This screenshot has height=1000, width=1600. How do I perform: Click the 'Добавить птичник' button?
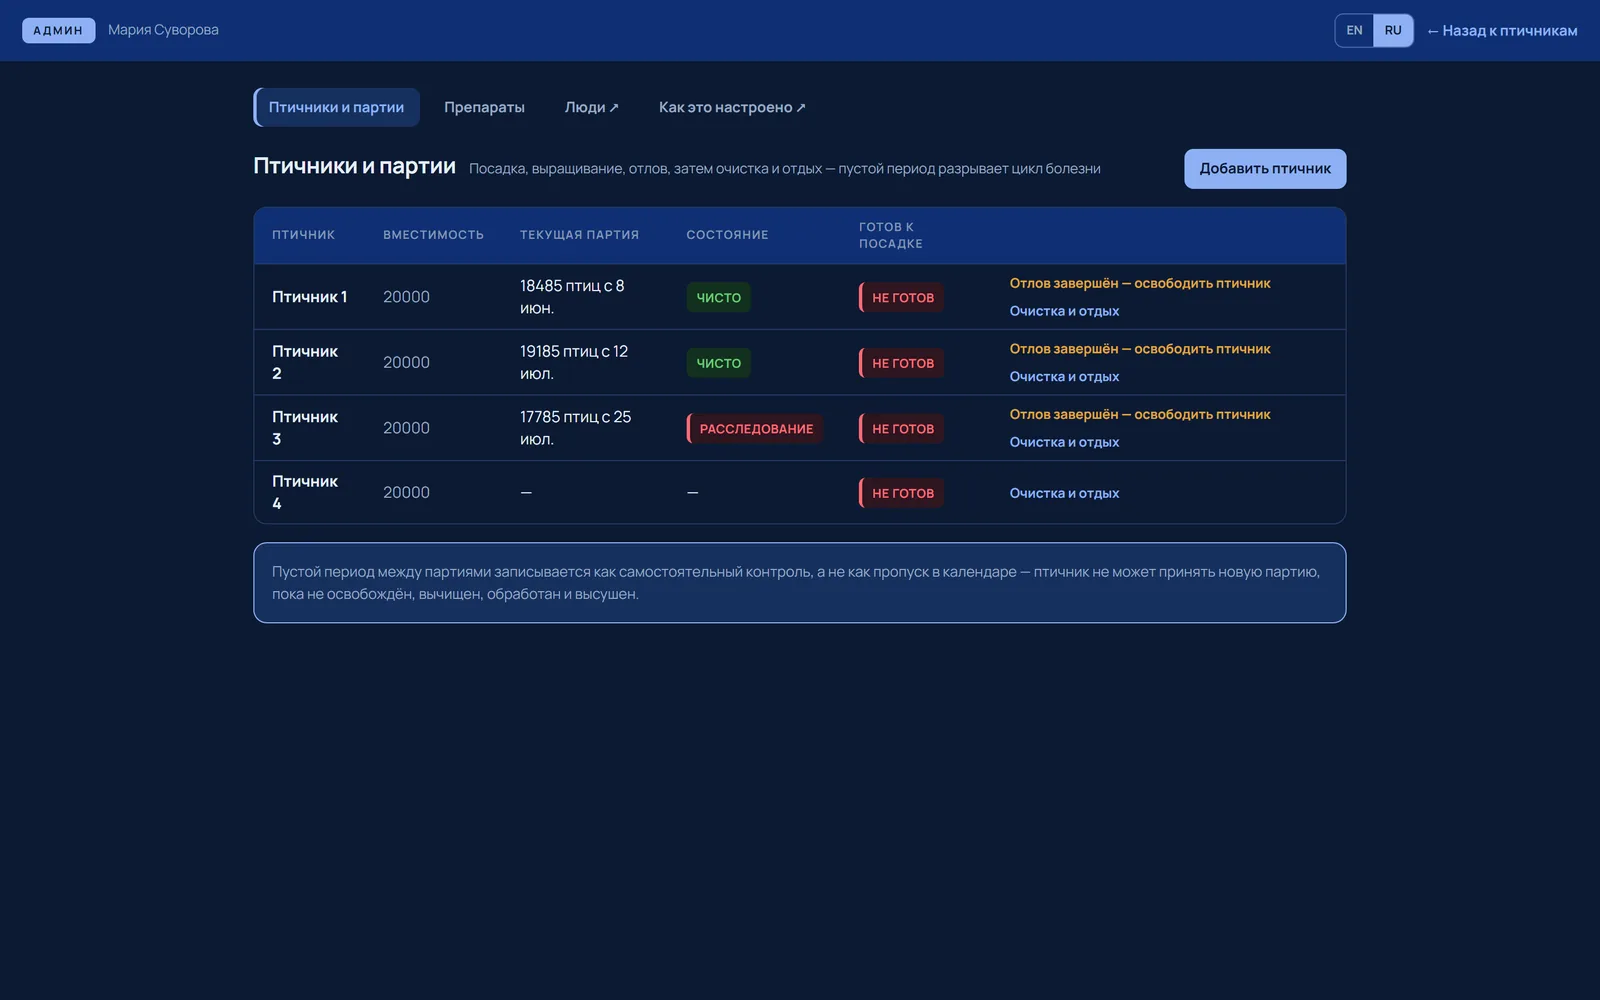[1265, 169]
